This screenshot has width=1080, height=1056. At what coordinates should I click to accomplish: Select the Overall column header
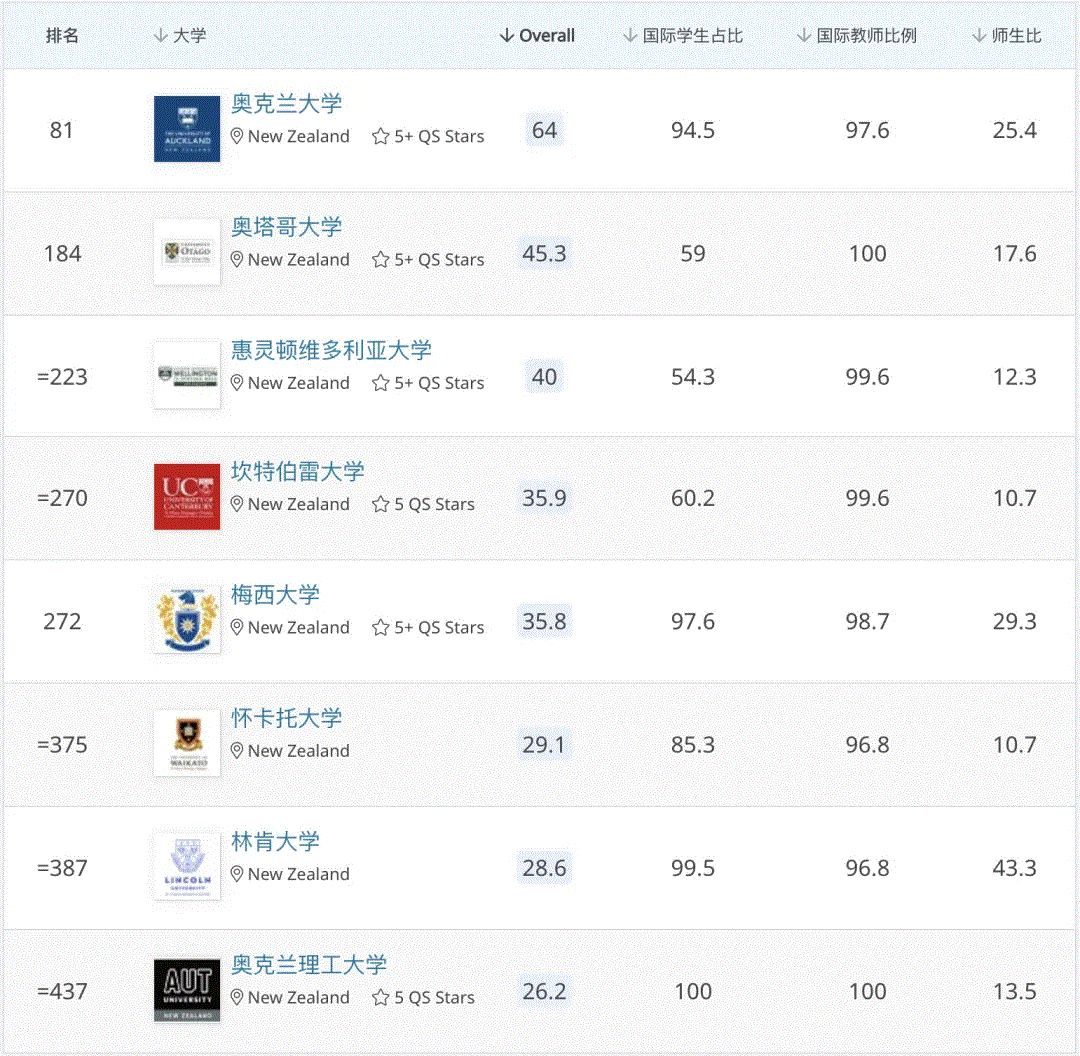click(x=546, y=35)
